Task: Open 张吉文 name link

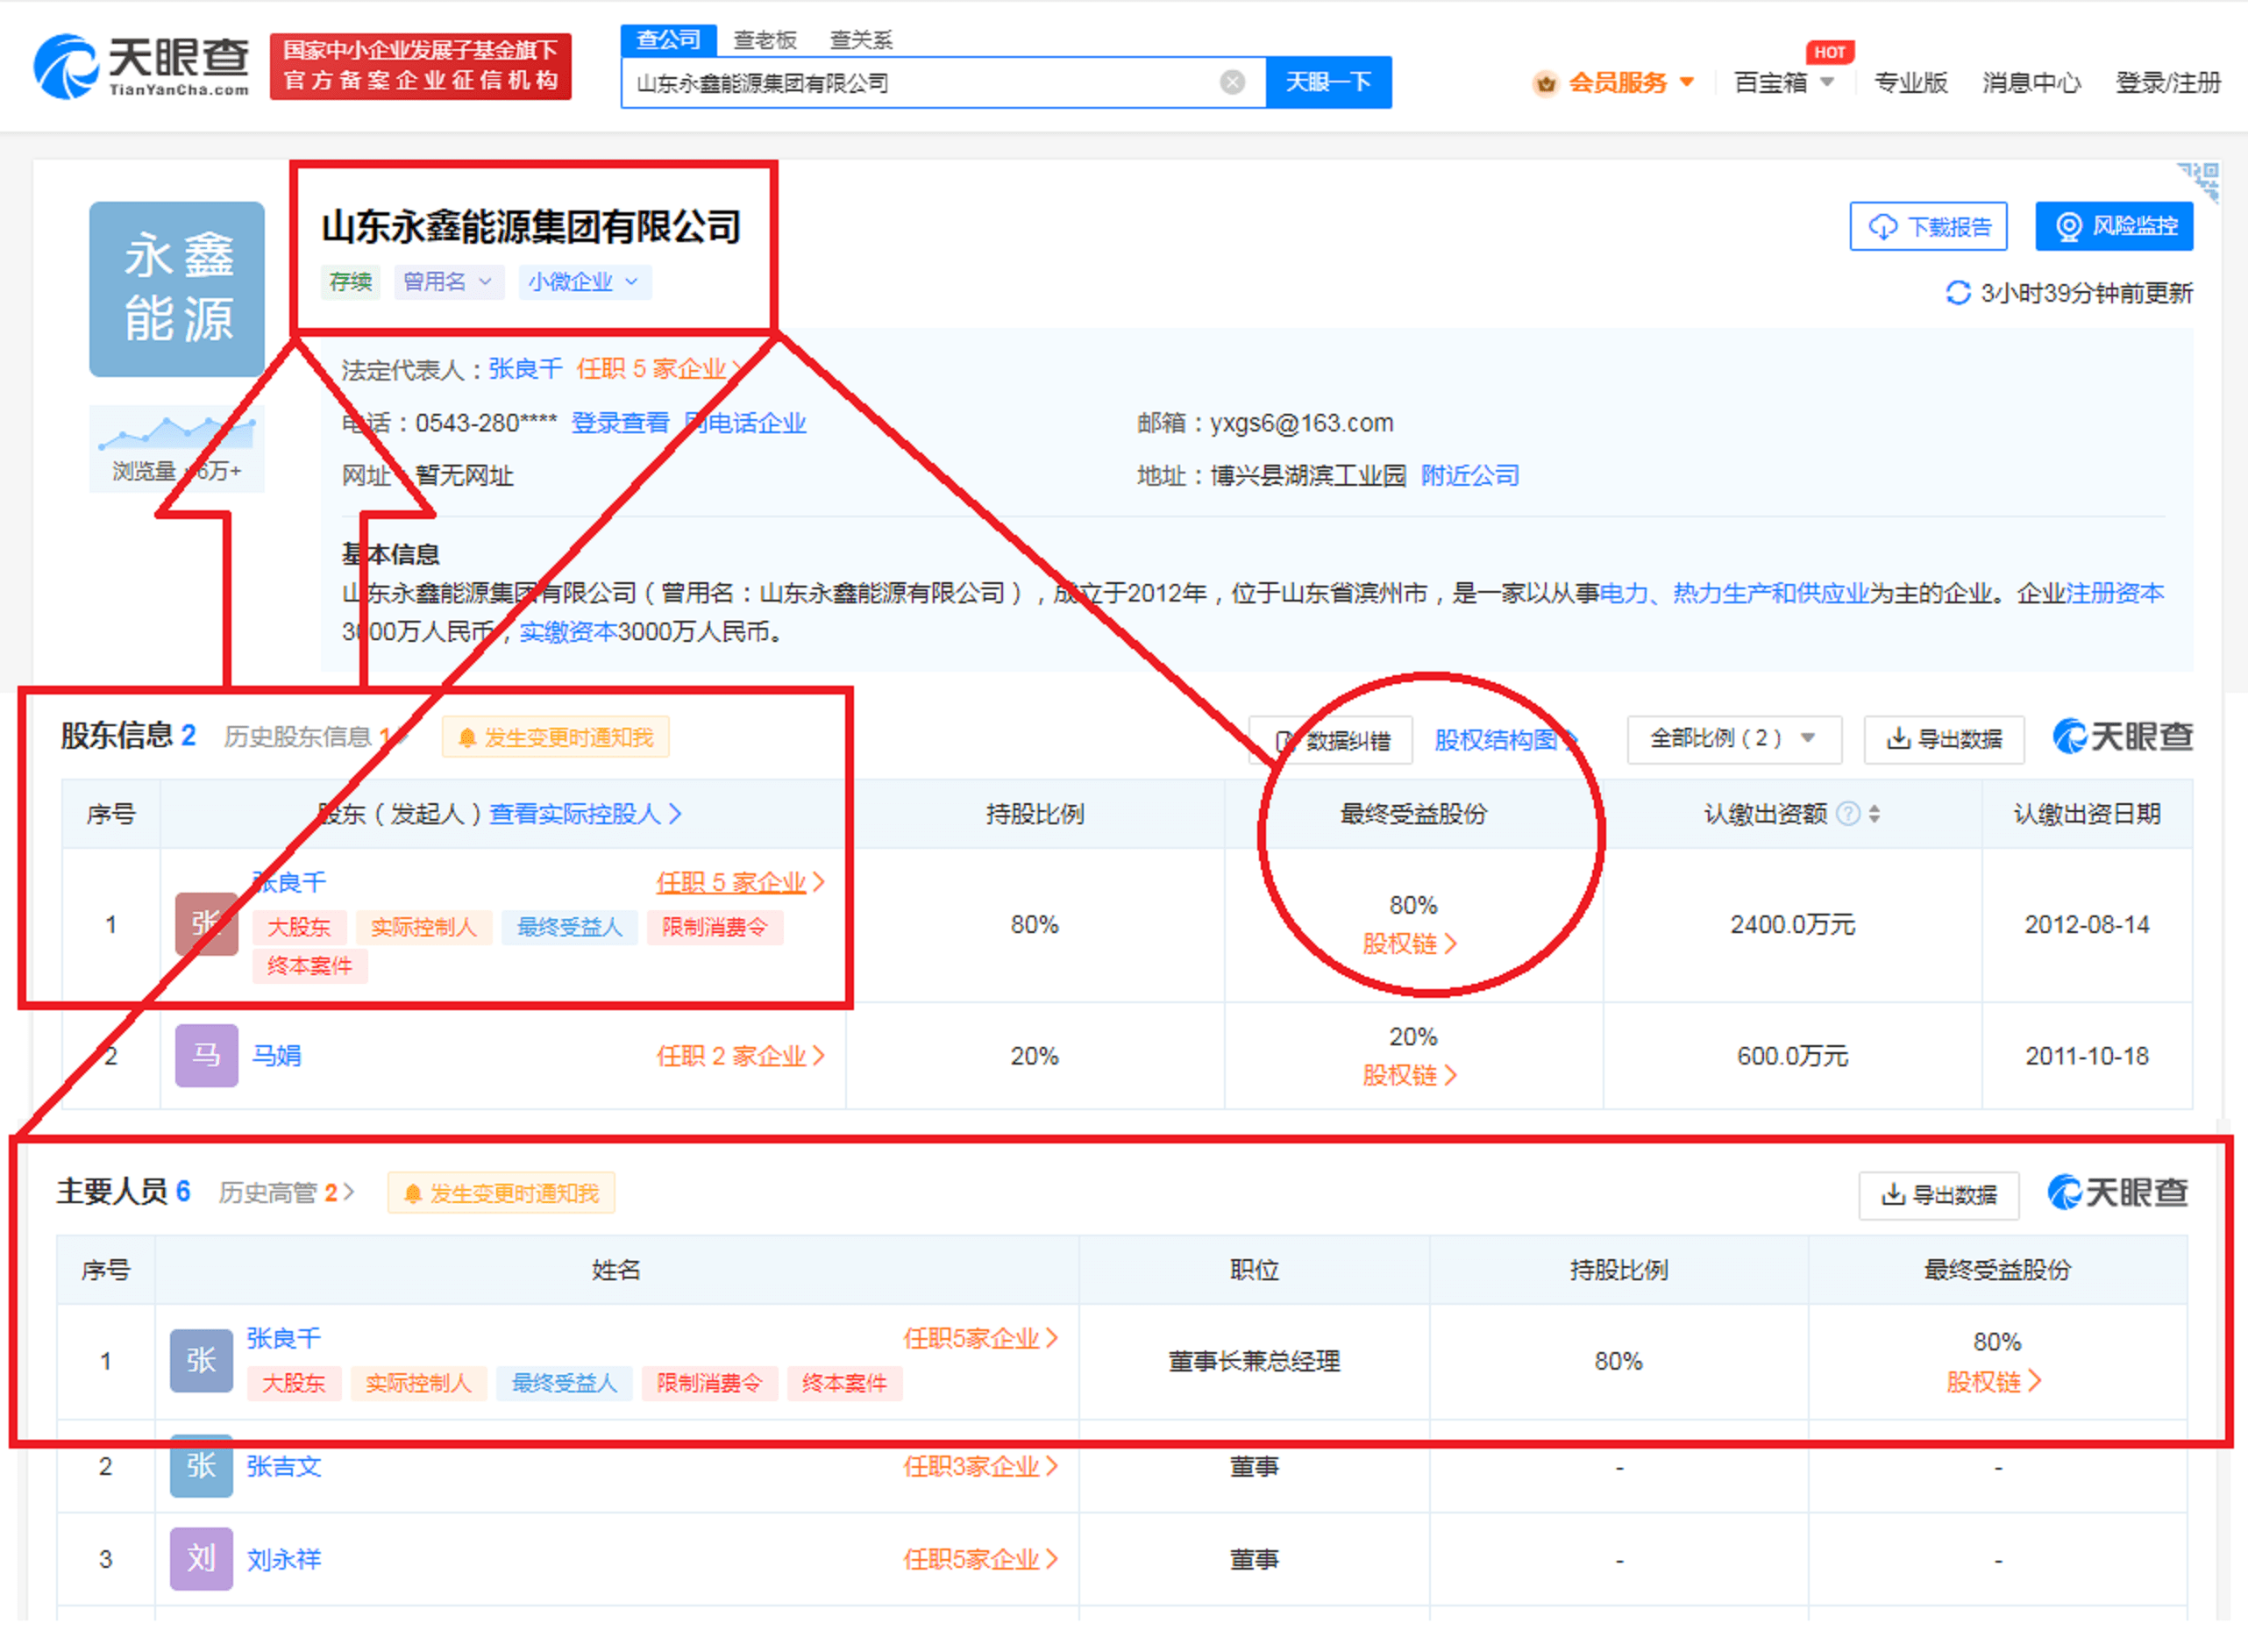Action: (284, 1466)
